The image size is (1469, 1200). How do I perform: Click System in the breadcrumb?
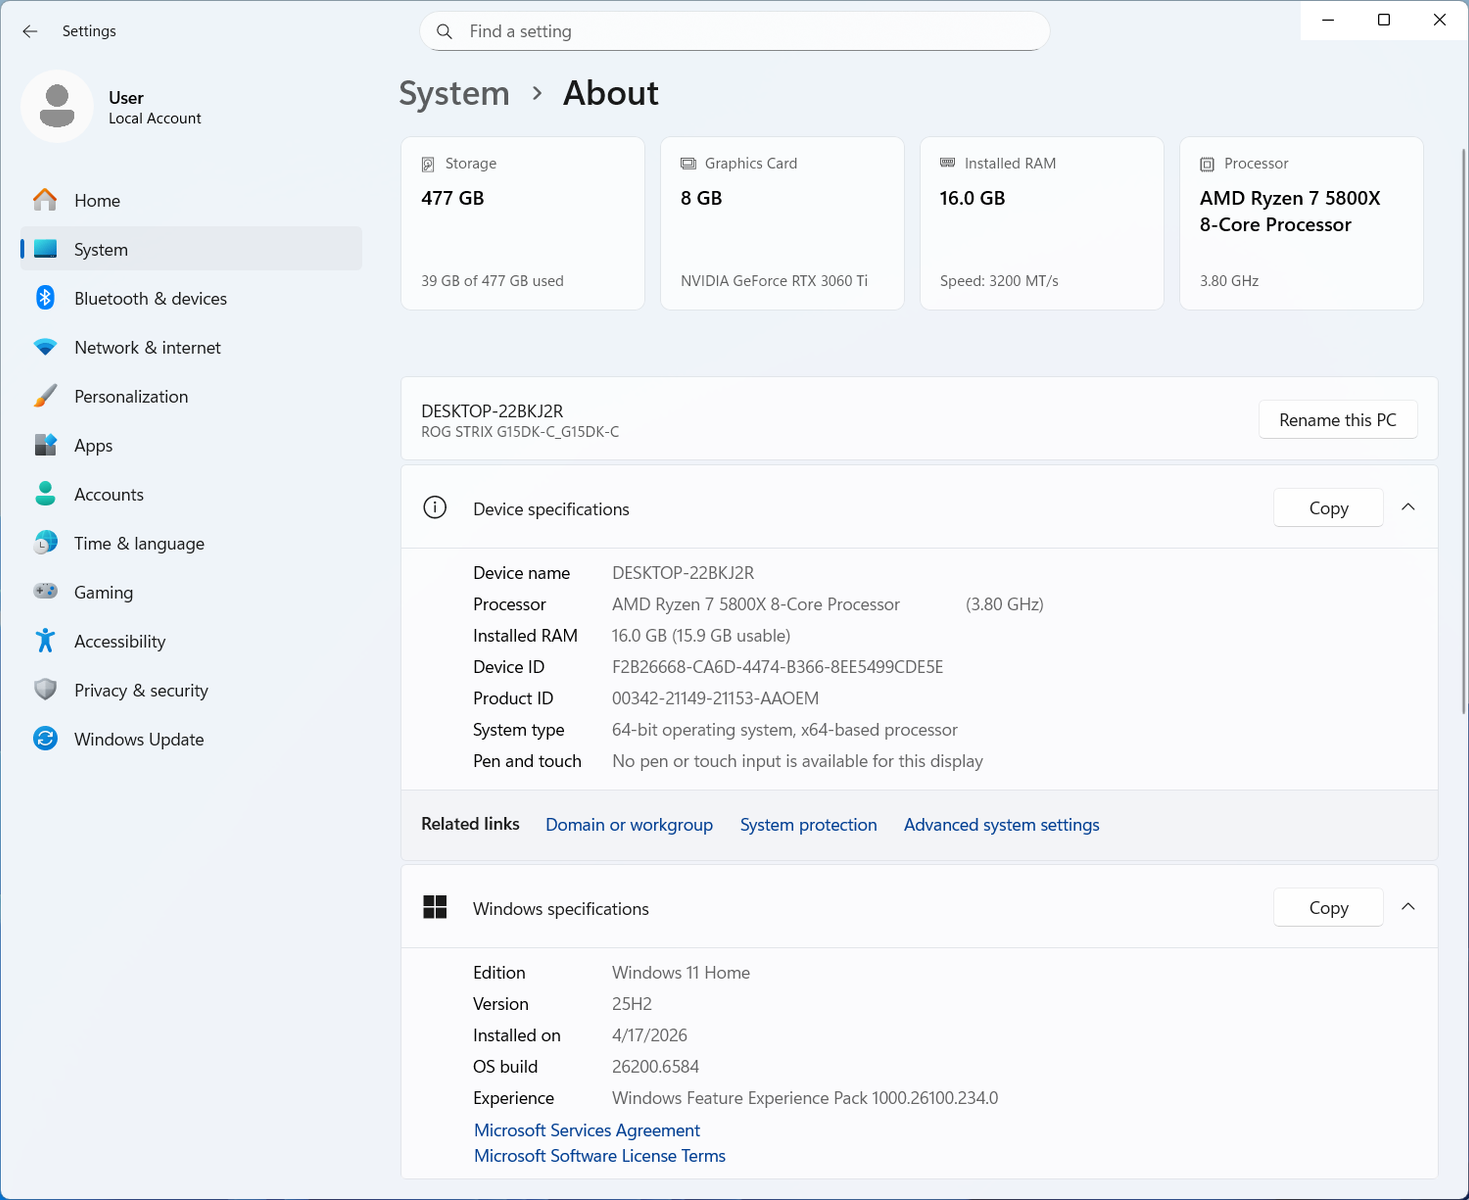point(454,93)
